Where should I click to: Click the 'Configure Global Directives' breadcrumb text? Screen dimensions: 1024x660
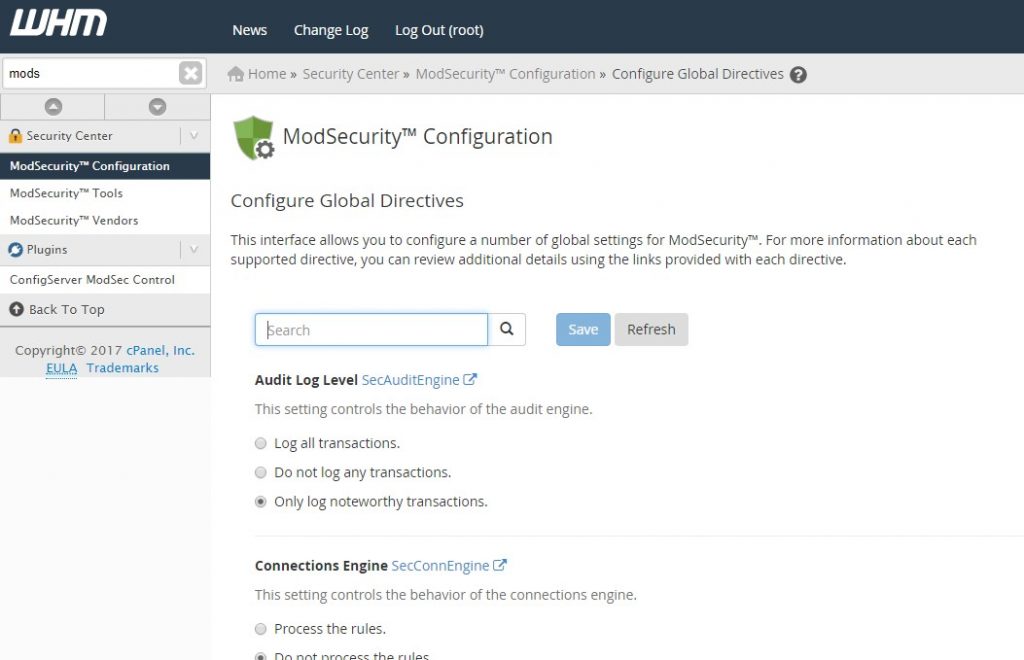coord(697,74)
